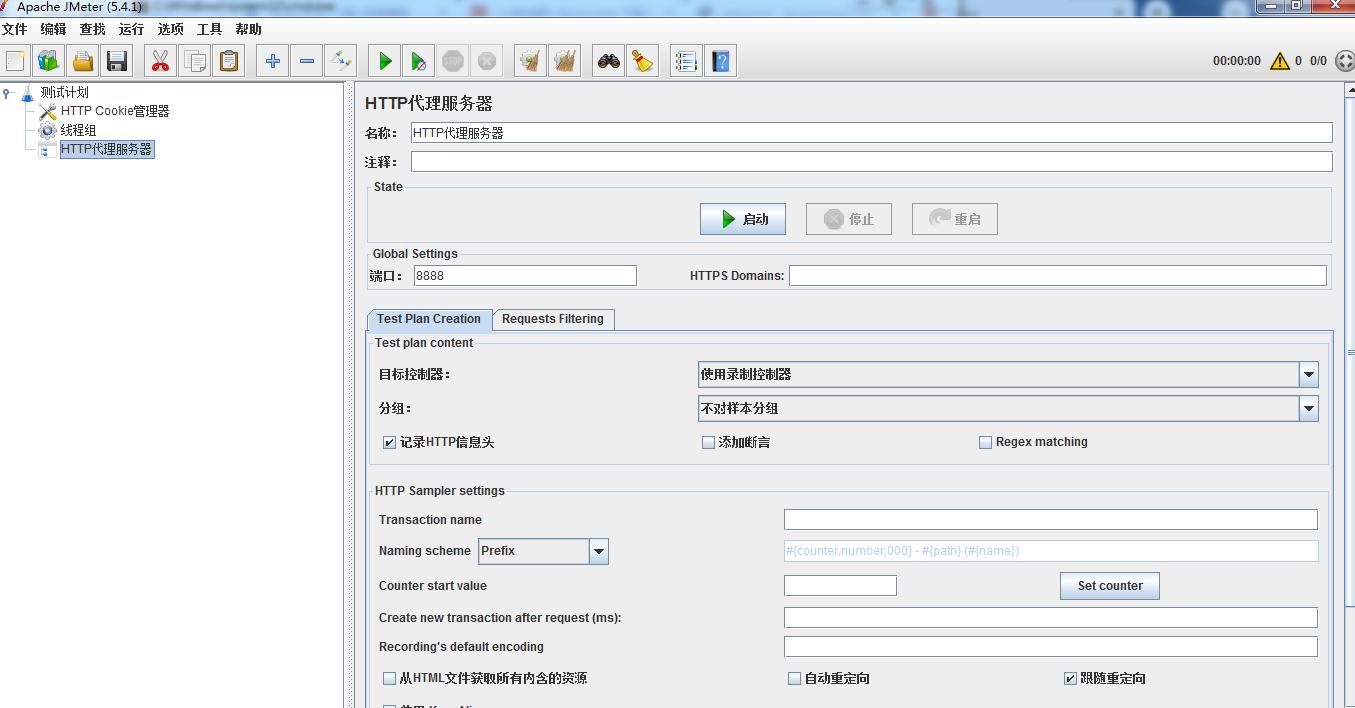Click the Counter start value field
1355x708 pixels.
pyautogui.click(x=840, y=585)
